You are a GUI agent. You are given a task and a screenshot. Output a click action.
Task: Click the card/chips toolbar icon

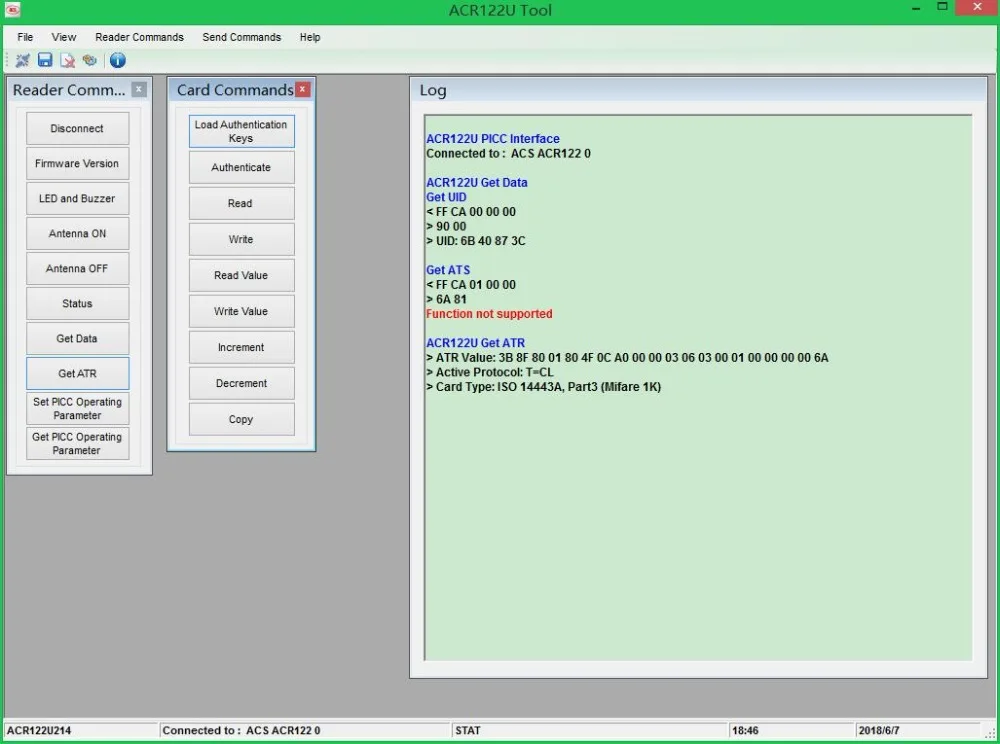tap(89, 60)
